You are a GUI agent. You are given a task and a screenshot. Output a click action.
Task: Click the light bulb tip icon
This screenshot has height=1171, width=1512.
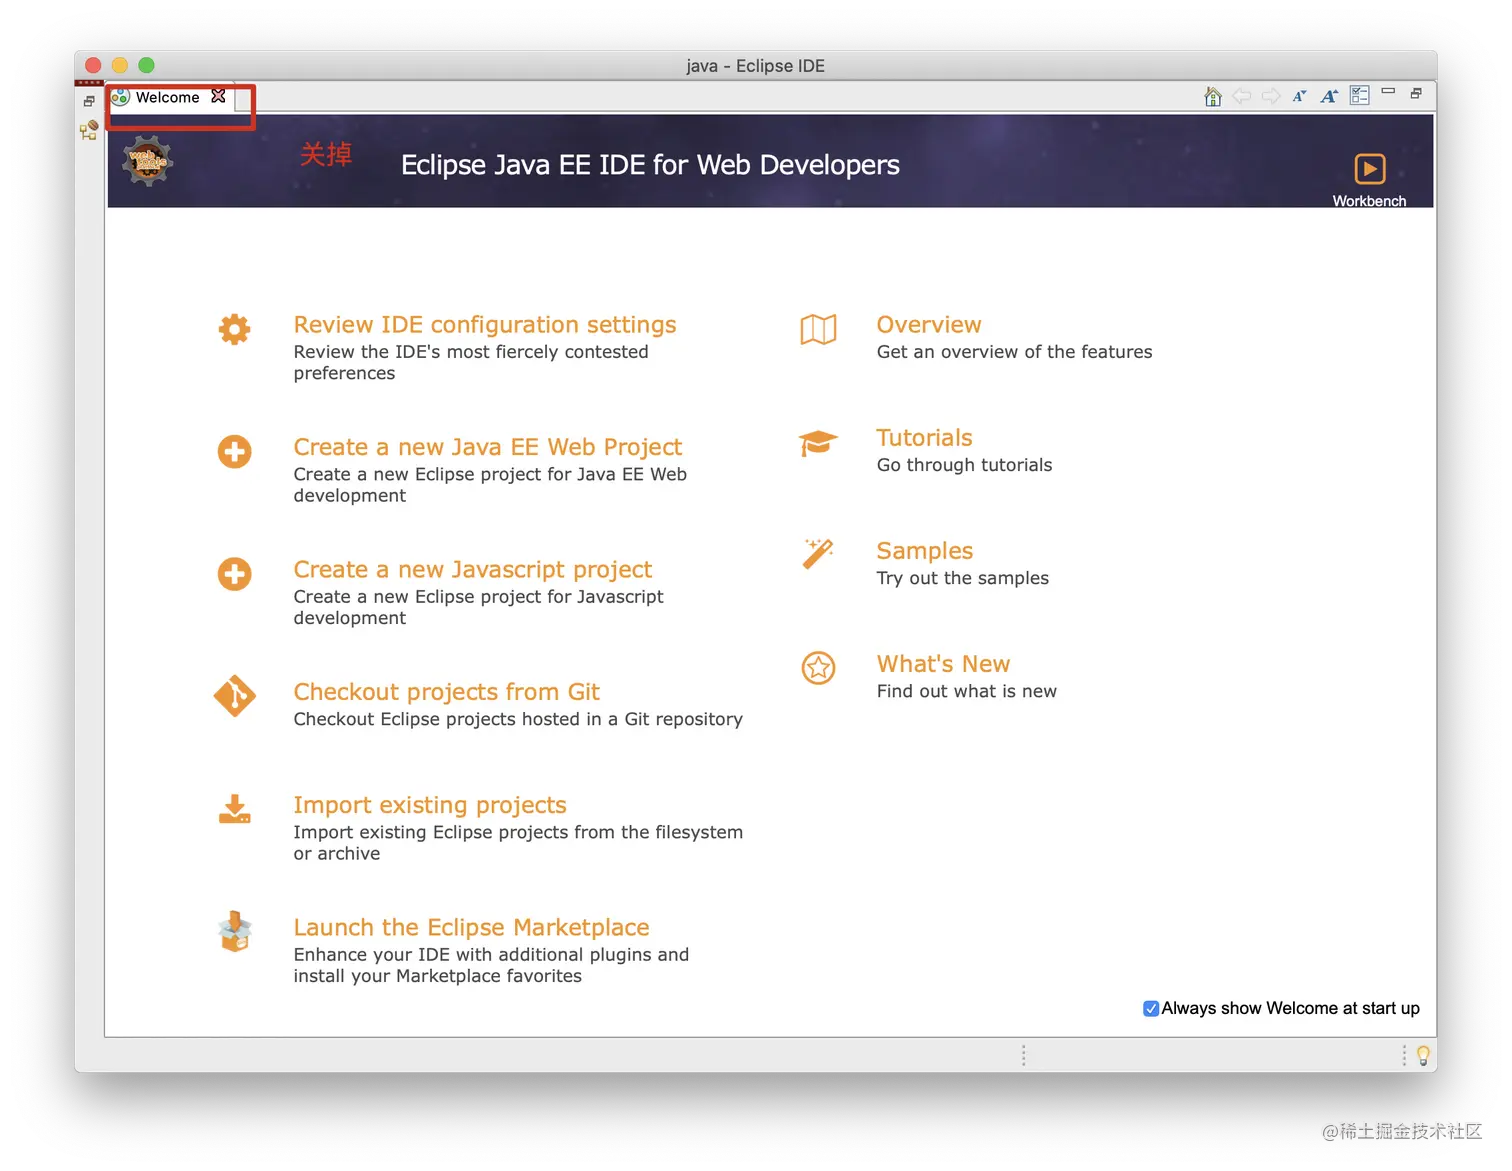1423,1055
